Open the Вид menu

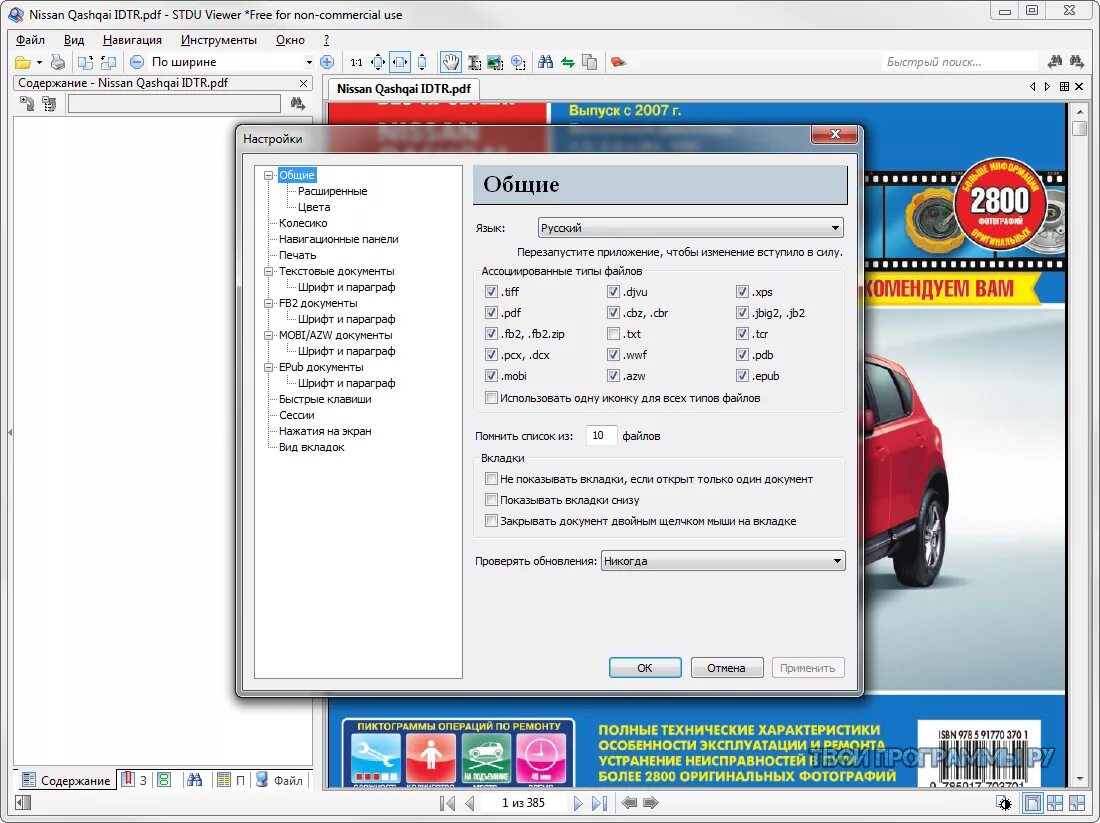[x=74, y=40]
